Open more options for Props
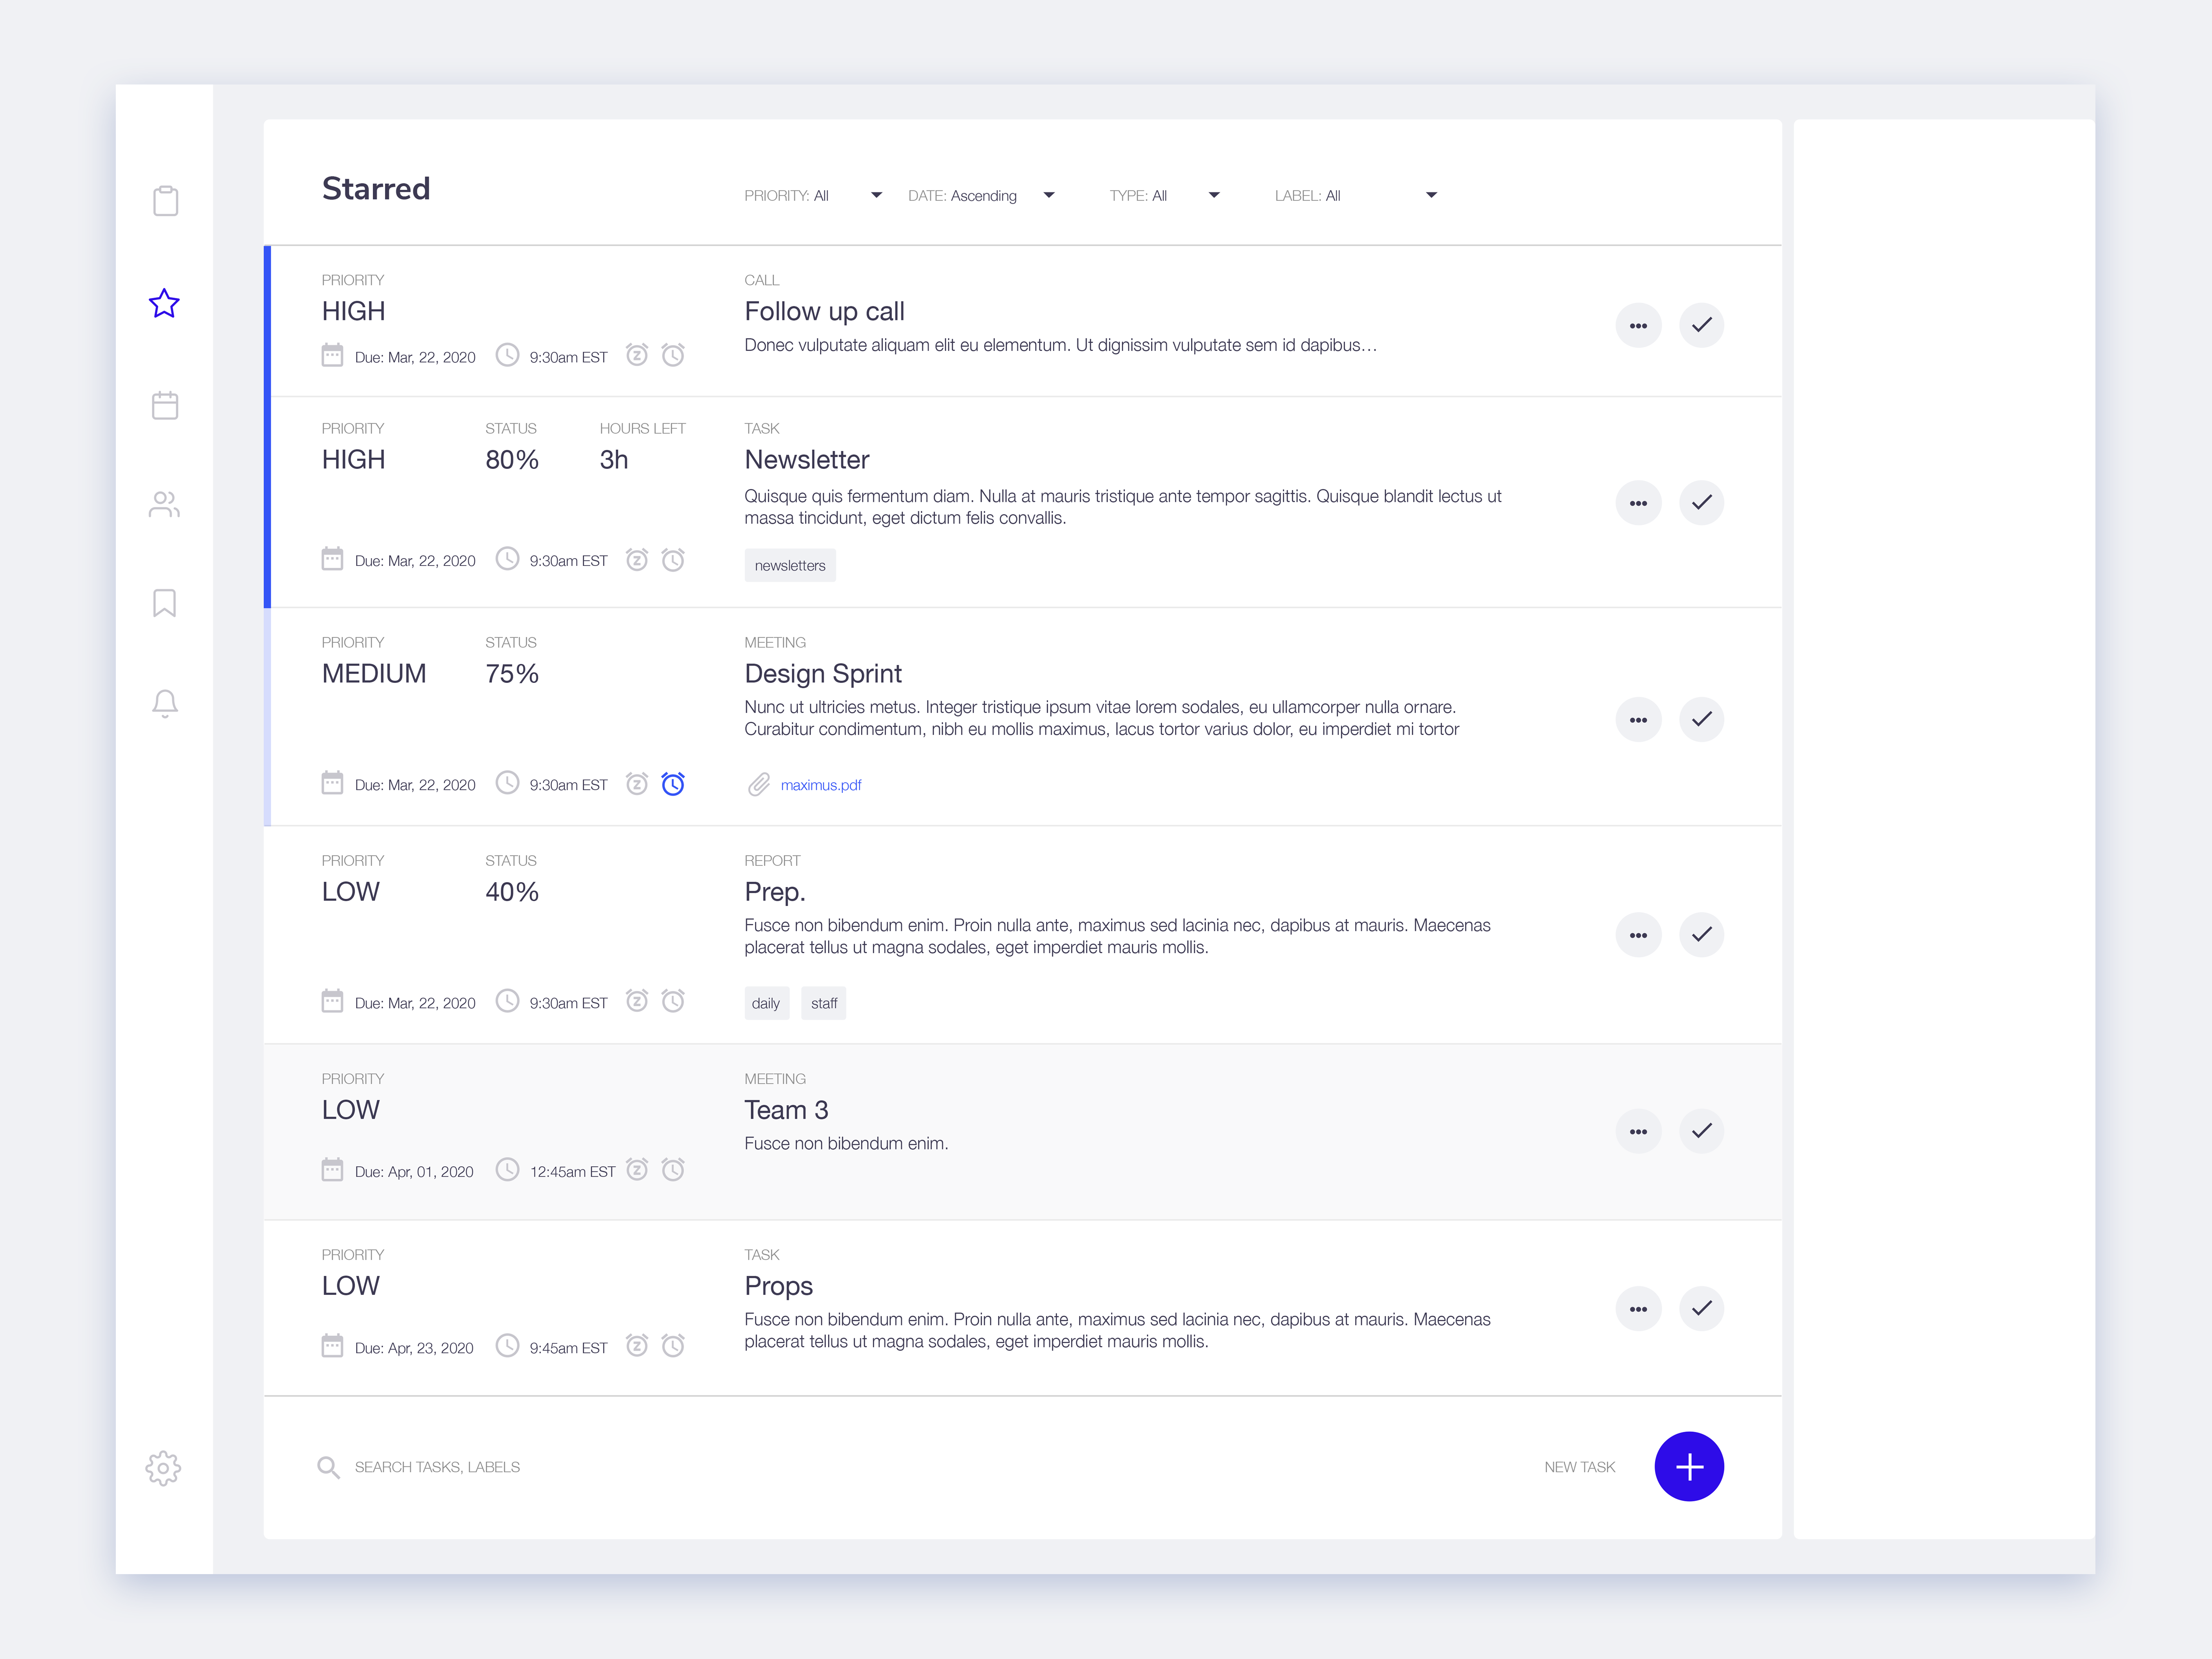The height and width of the screenshot is (1659, 2212). [1638, 1308]
